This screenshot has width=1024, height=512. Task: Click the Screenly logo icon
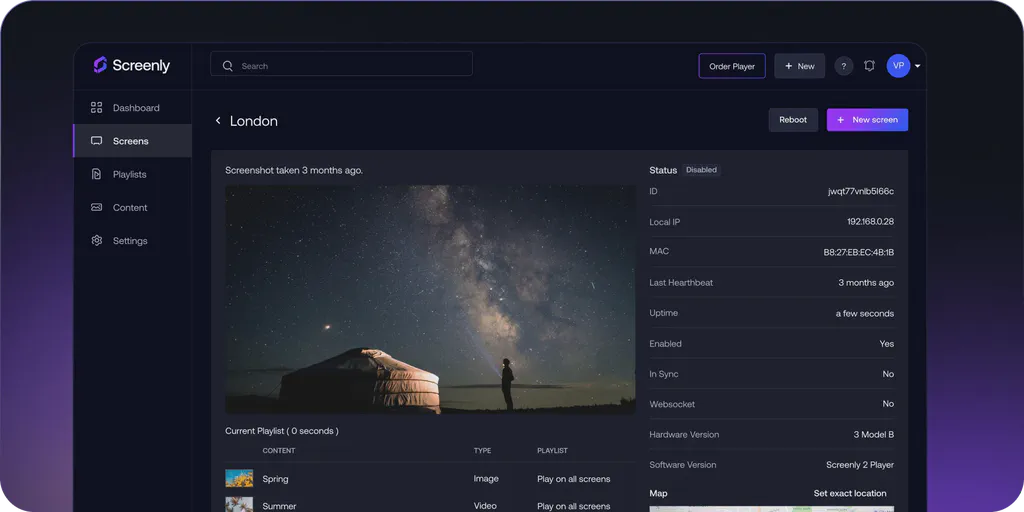100,65
